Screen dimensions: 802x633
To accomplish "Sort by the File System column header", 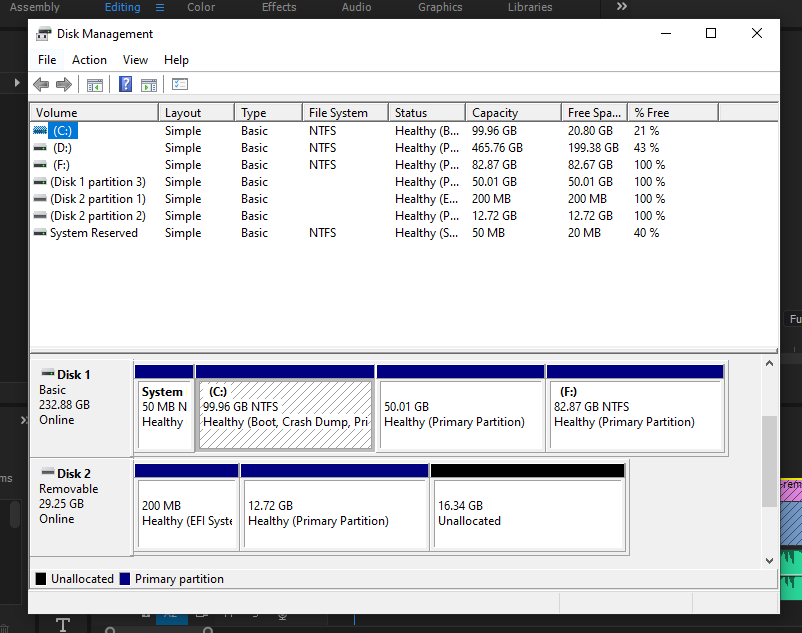I will [345, 112].
